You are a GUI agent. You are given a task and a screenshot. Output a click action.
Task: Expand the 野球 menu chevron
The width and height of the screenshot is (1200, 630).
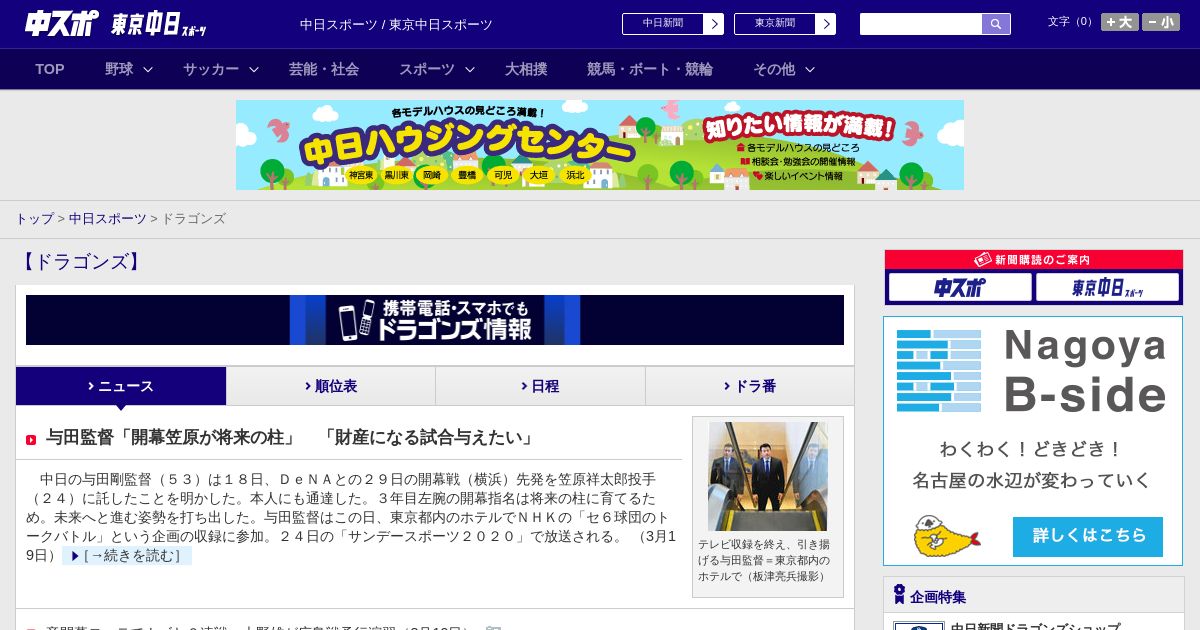coord(148,69)
